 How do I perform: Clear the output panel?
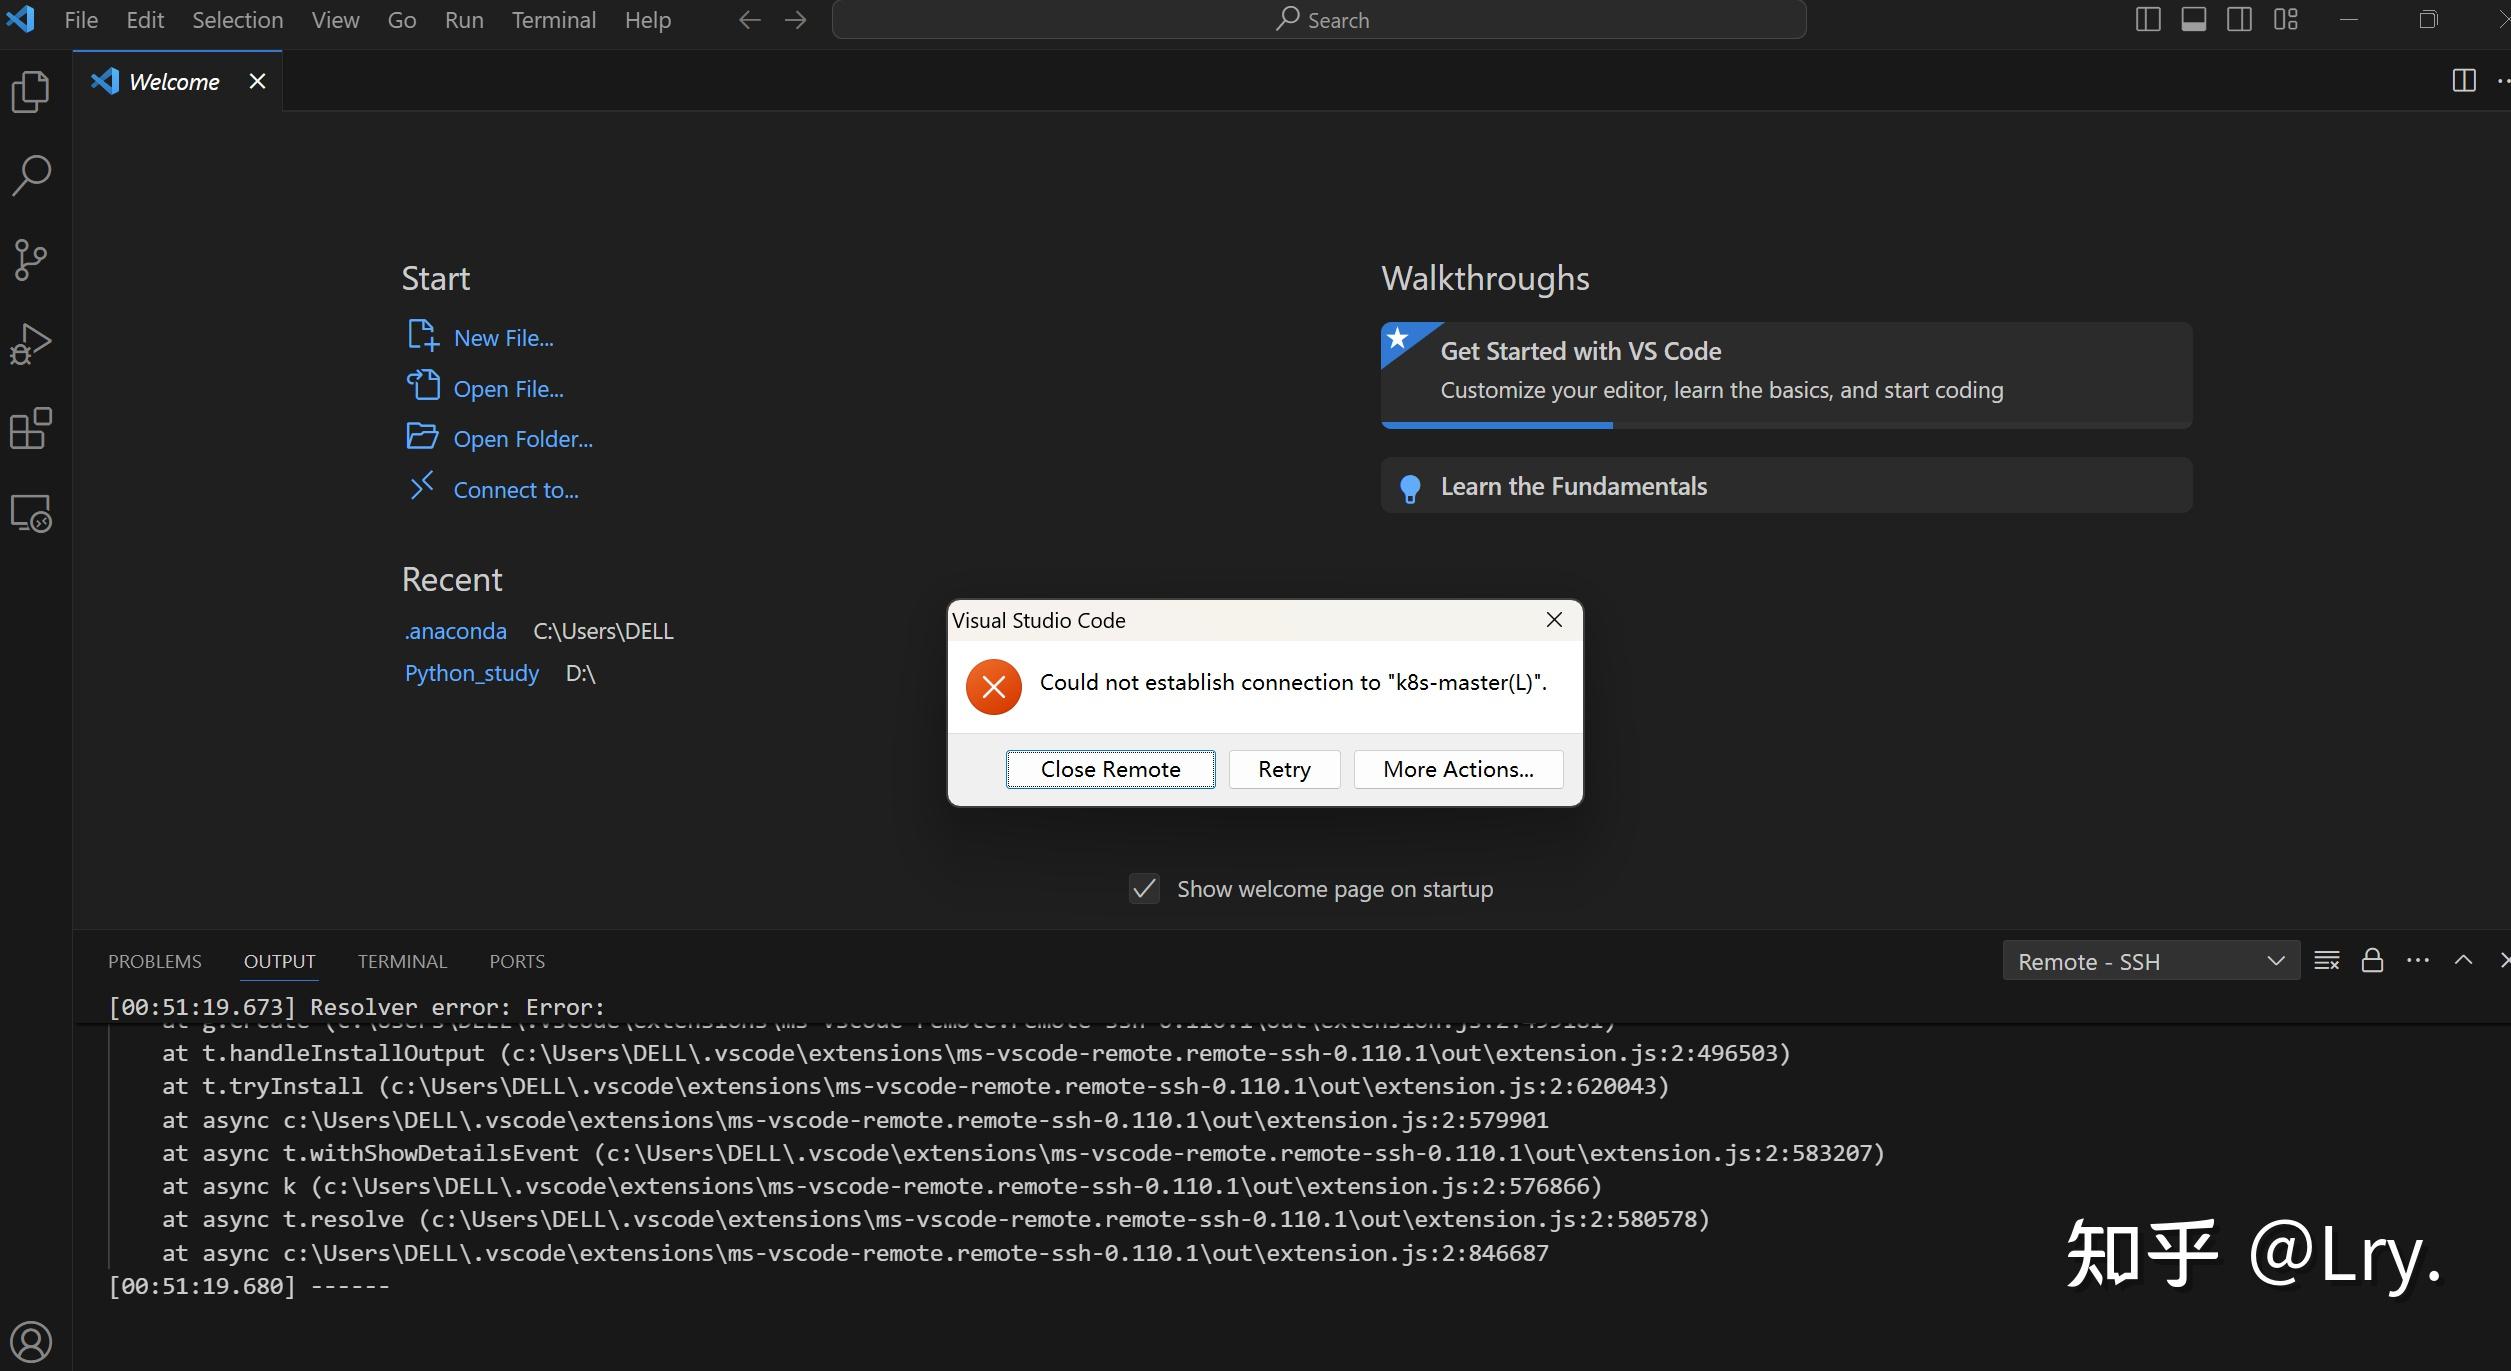tap(2327, 961)
